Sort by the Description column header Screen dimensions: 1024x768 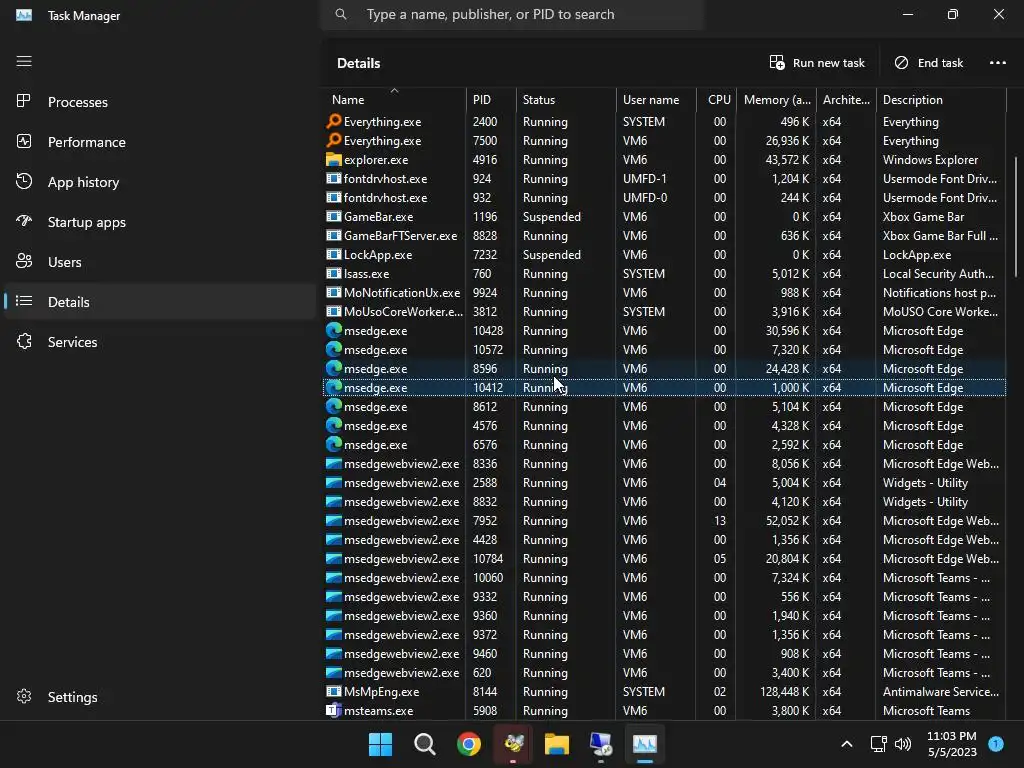coord(941,99)
